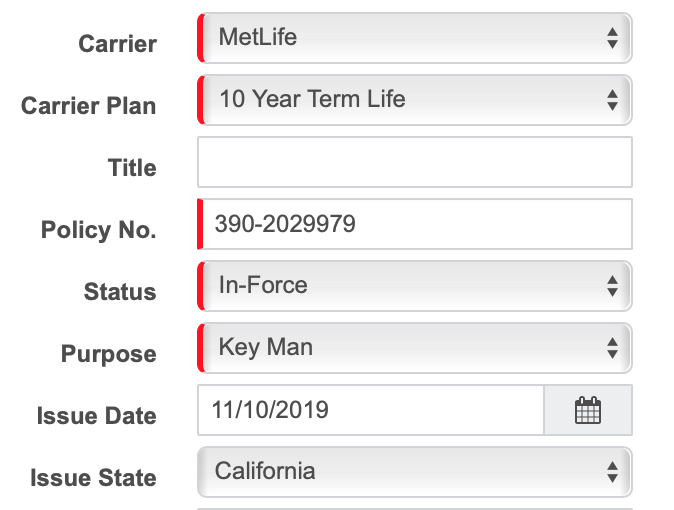Screen dimensions: 674x510
Task: Click the Carrier Plan label text
Action: tap(89, 106)
